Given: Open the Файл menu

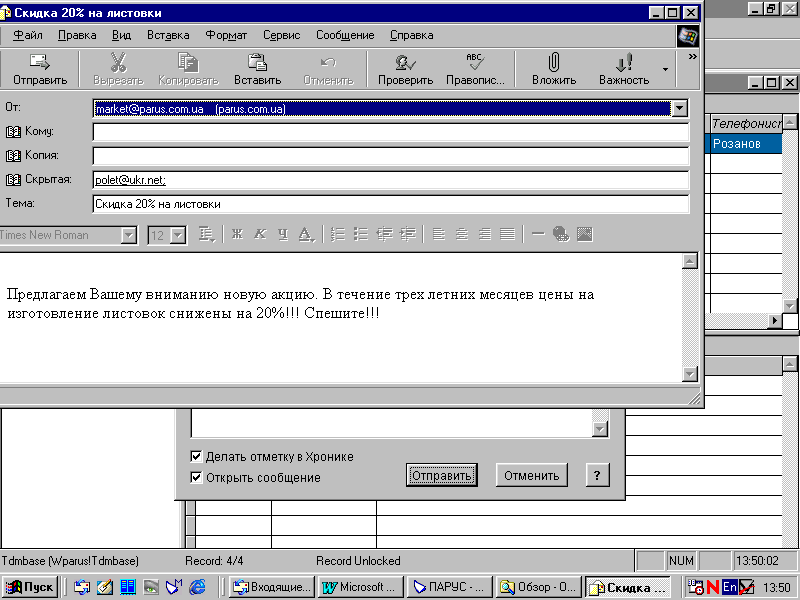Looking at the screenshot, I should 28,35.
